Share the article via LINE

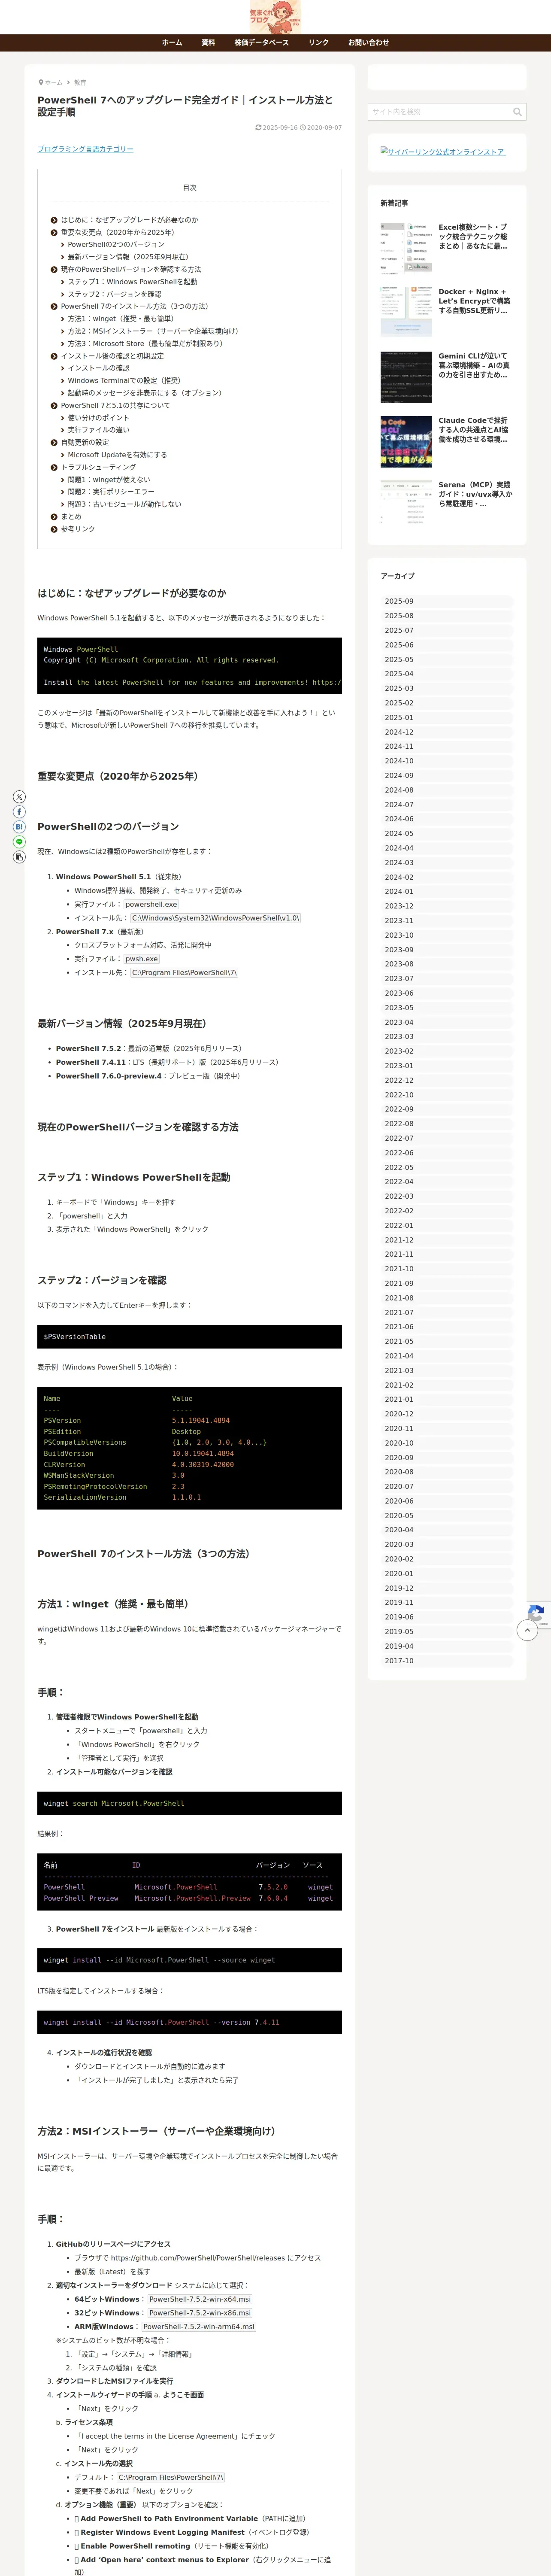click(x=19, y=842)
